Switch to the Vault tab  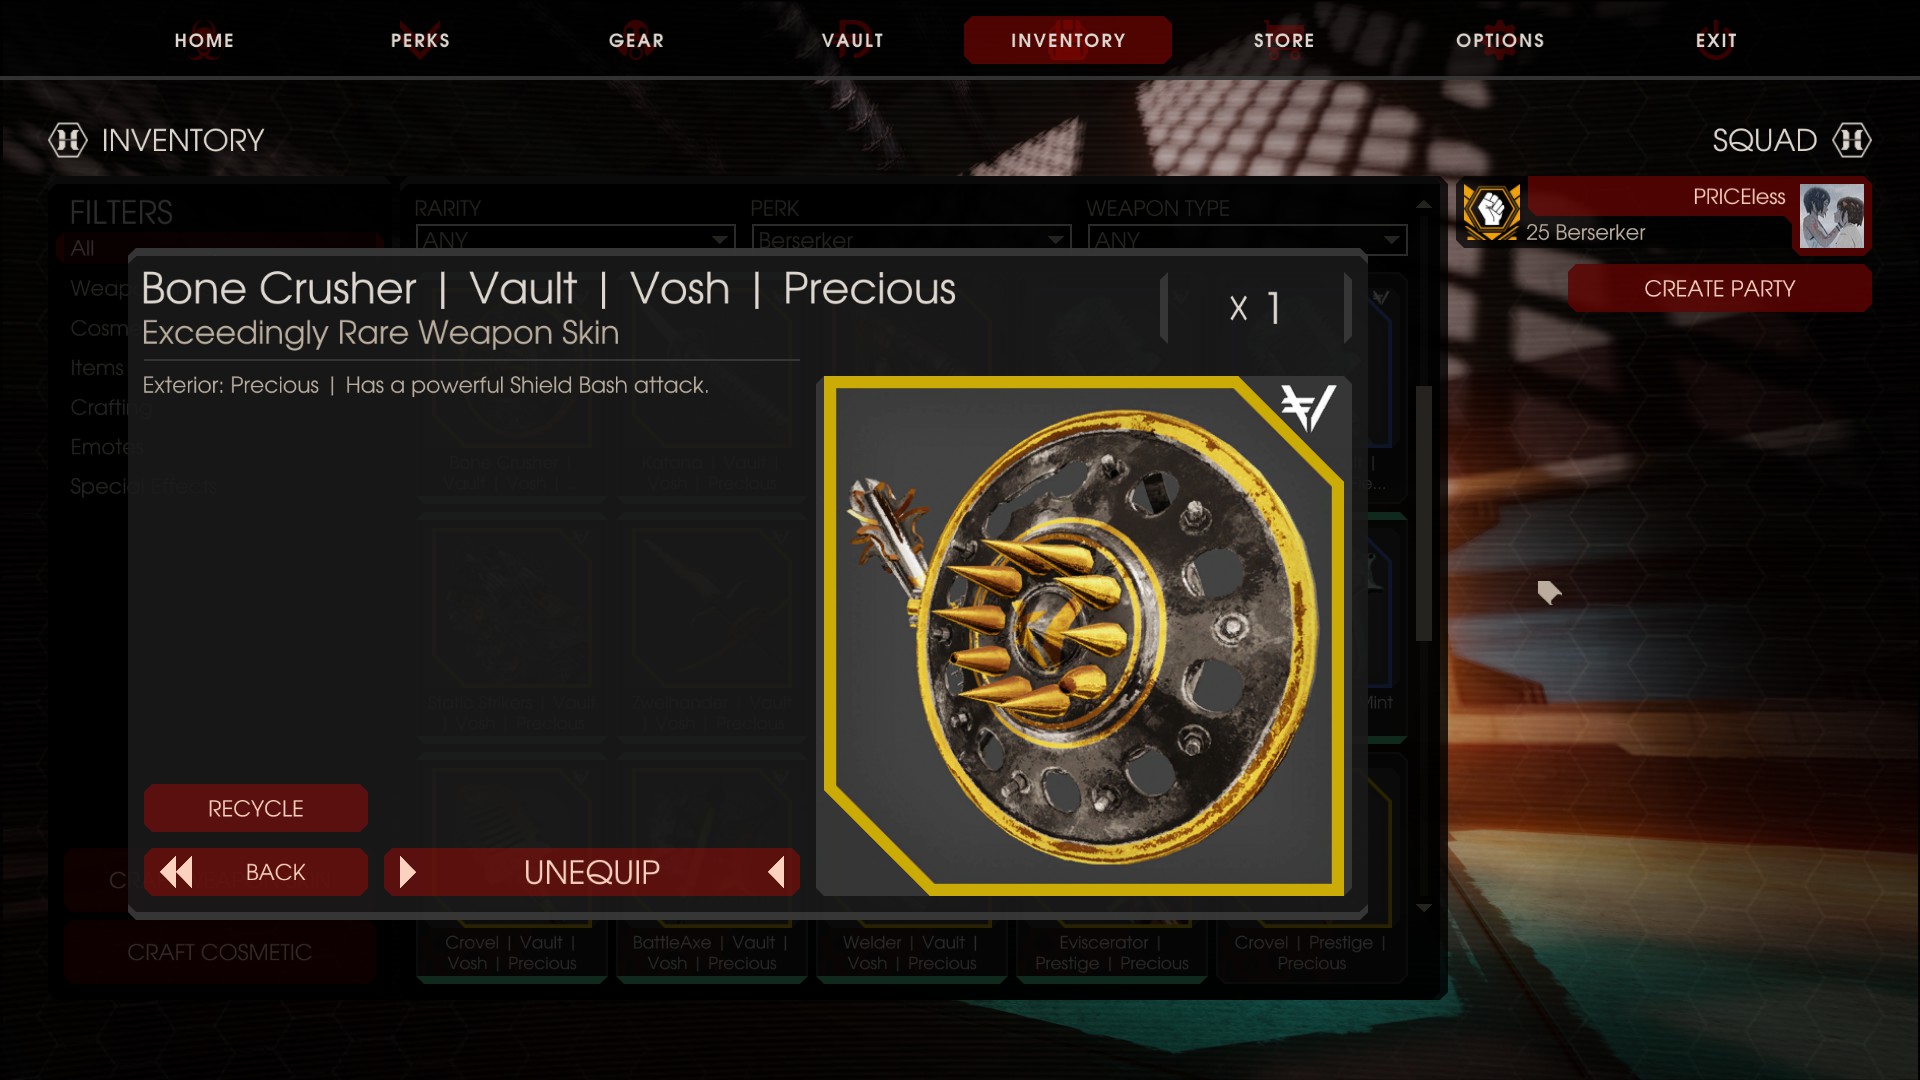pos(853,40)
